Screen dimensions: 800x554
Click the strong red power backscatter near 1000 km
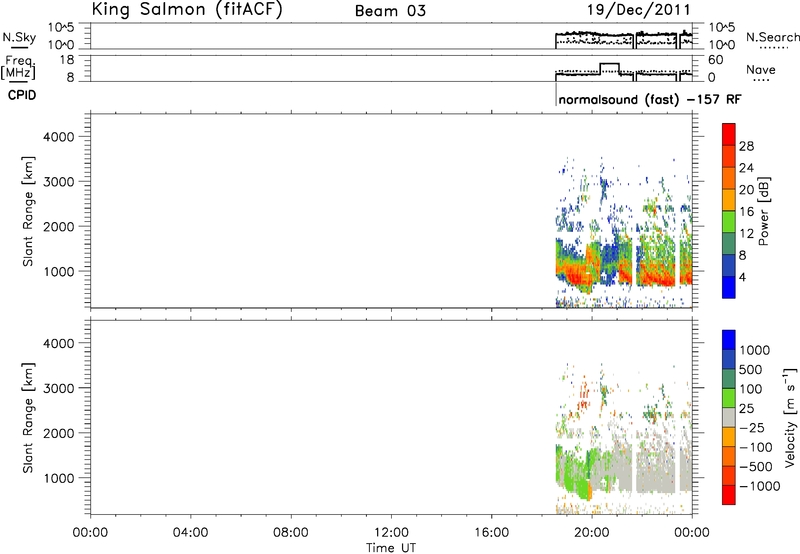[x=577, y=277]
